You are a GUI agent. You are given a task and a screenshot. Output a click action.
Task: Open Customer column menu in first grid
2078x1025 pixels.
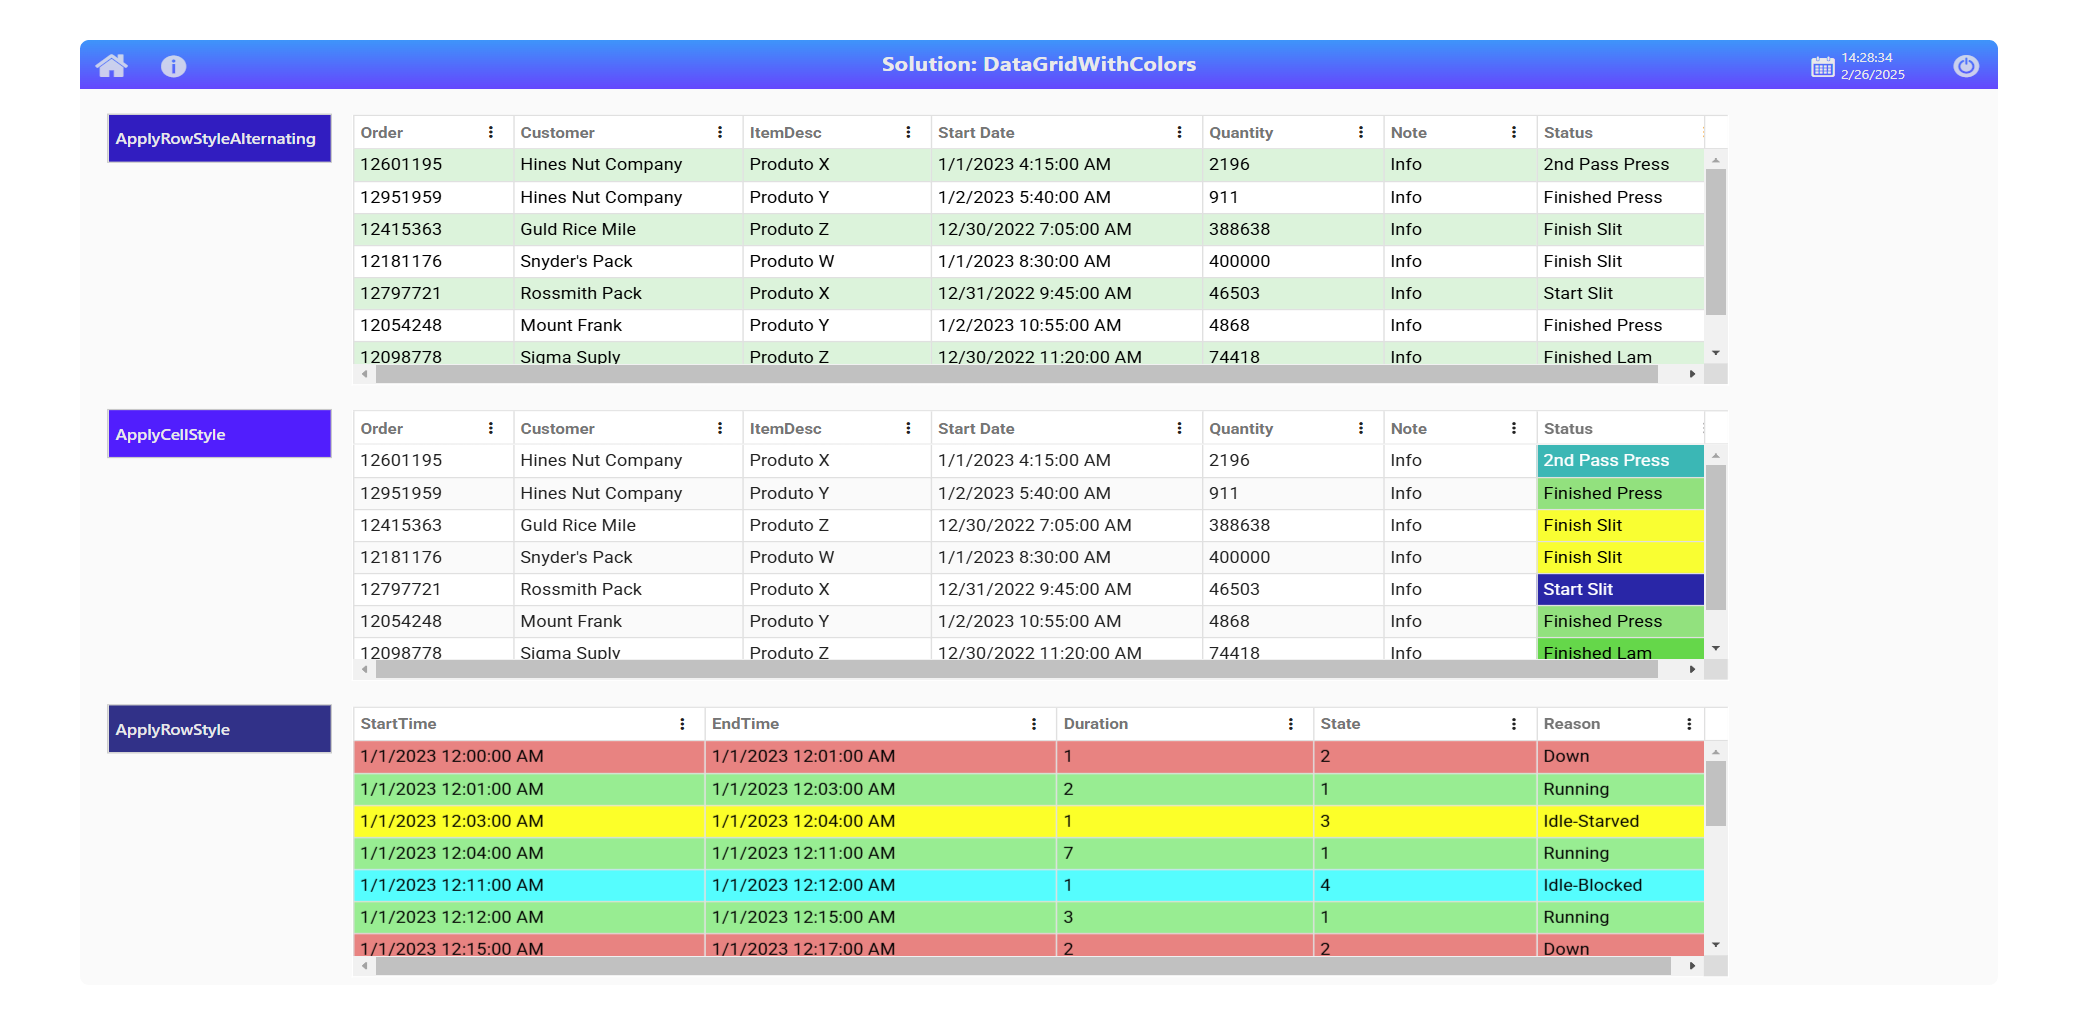720,132
